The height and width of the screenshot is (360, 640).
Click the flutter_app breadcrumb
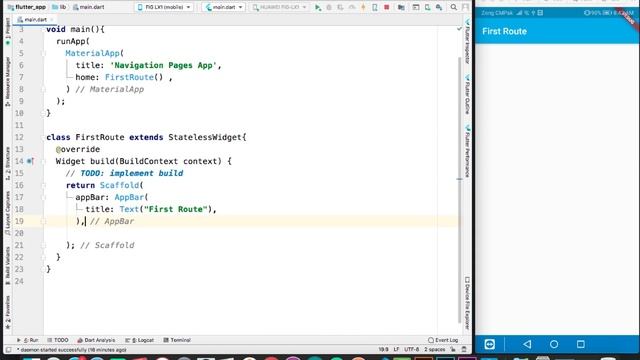point(27,7)
